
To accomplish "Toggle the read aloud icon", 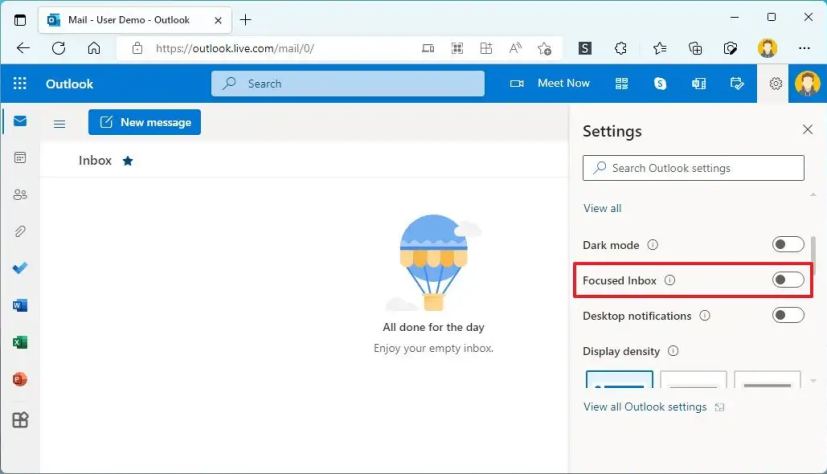I will tap(515, 49).
